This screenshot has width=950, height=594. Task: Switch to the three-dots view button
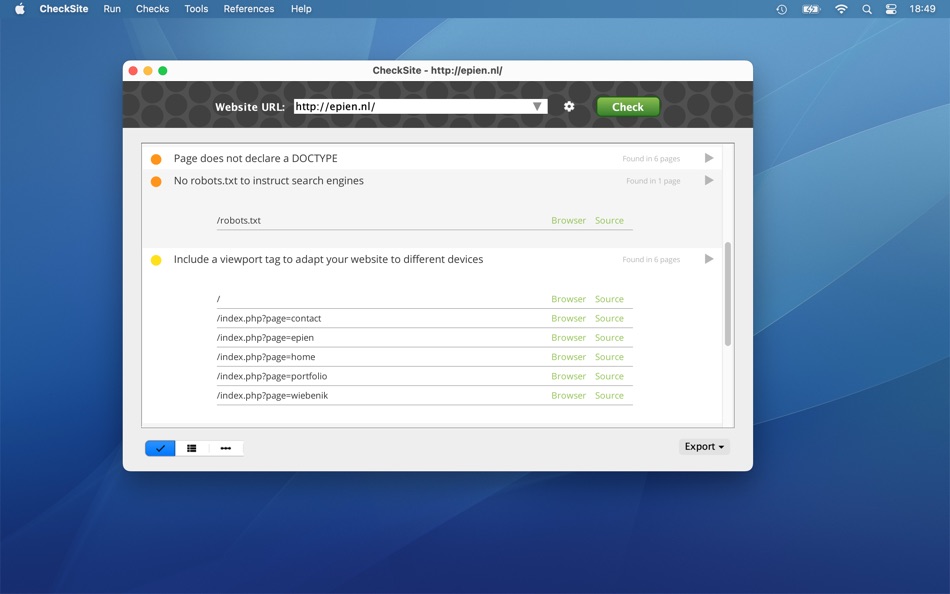pos(226,448)
